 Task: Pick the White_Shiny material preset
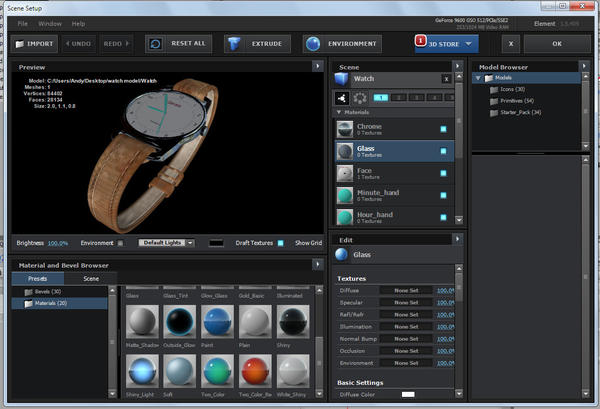293,371
